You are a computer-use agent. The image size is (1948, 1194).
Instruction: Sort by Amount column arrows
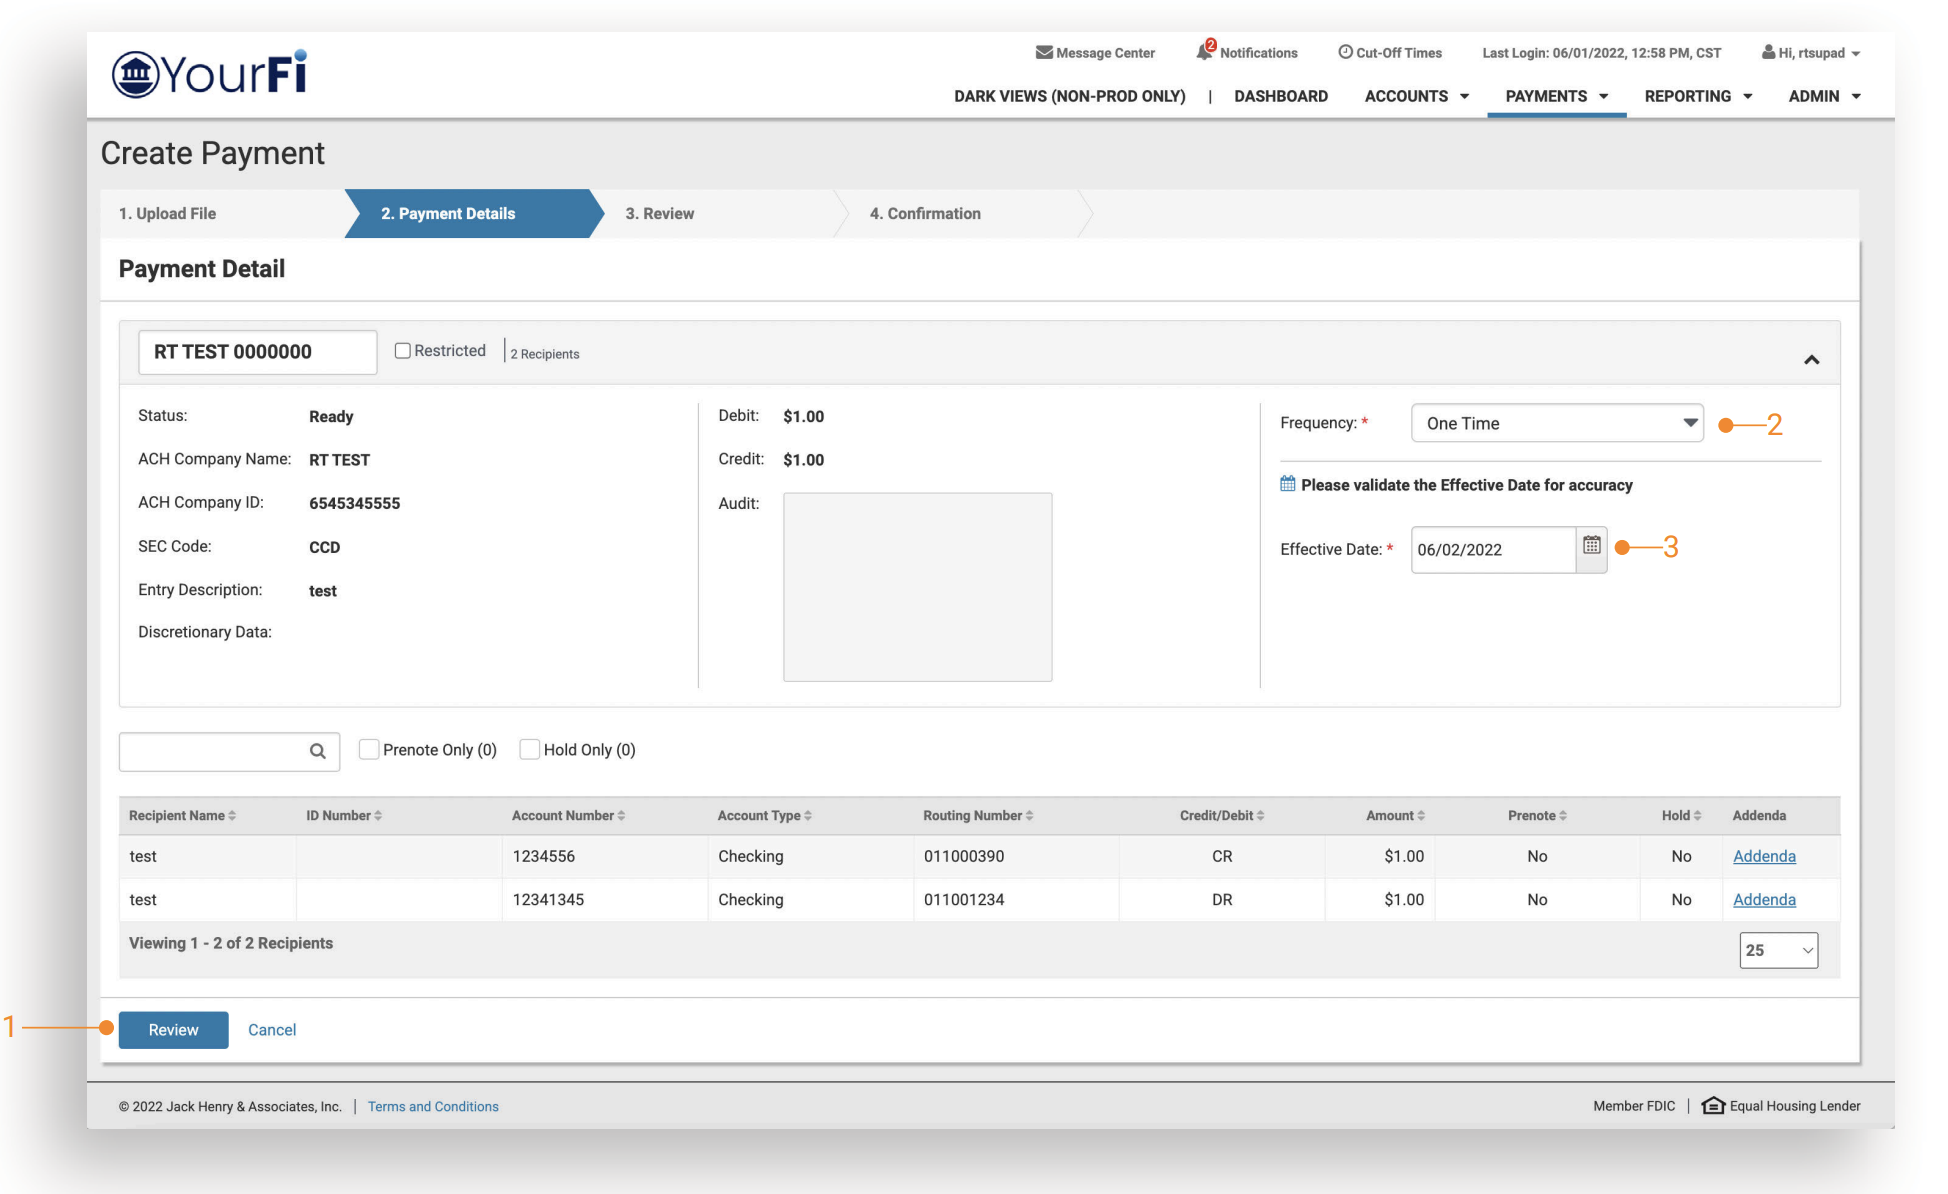click(1421, 816)
